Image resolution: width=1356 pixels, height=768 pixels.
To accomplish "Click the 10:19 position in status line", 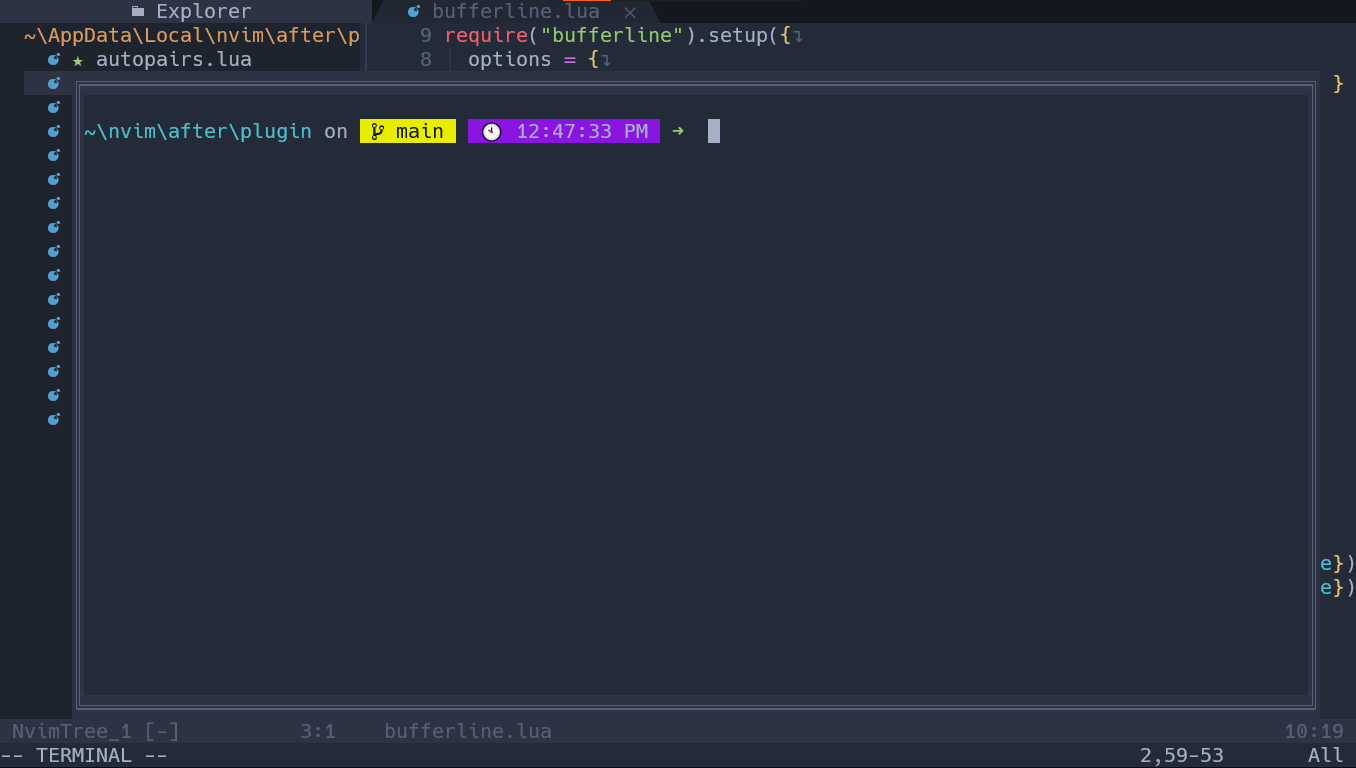I will [x=1314, y=731].
